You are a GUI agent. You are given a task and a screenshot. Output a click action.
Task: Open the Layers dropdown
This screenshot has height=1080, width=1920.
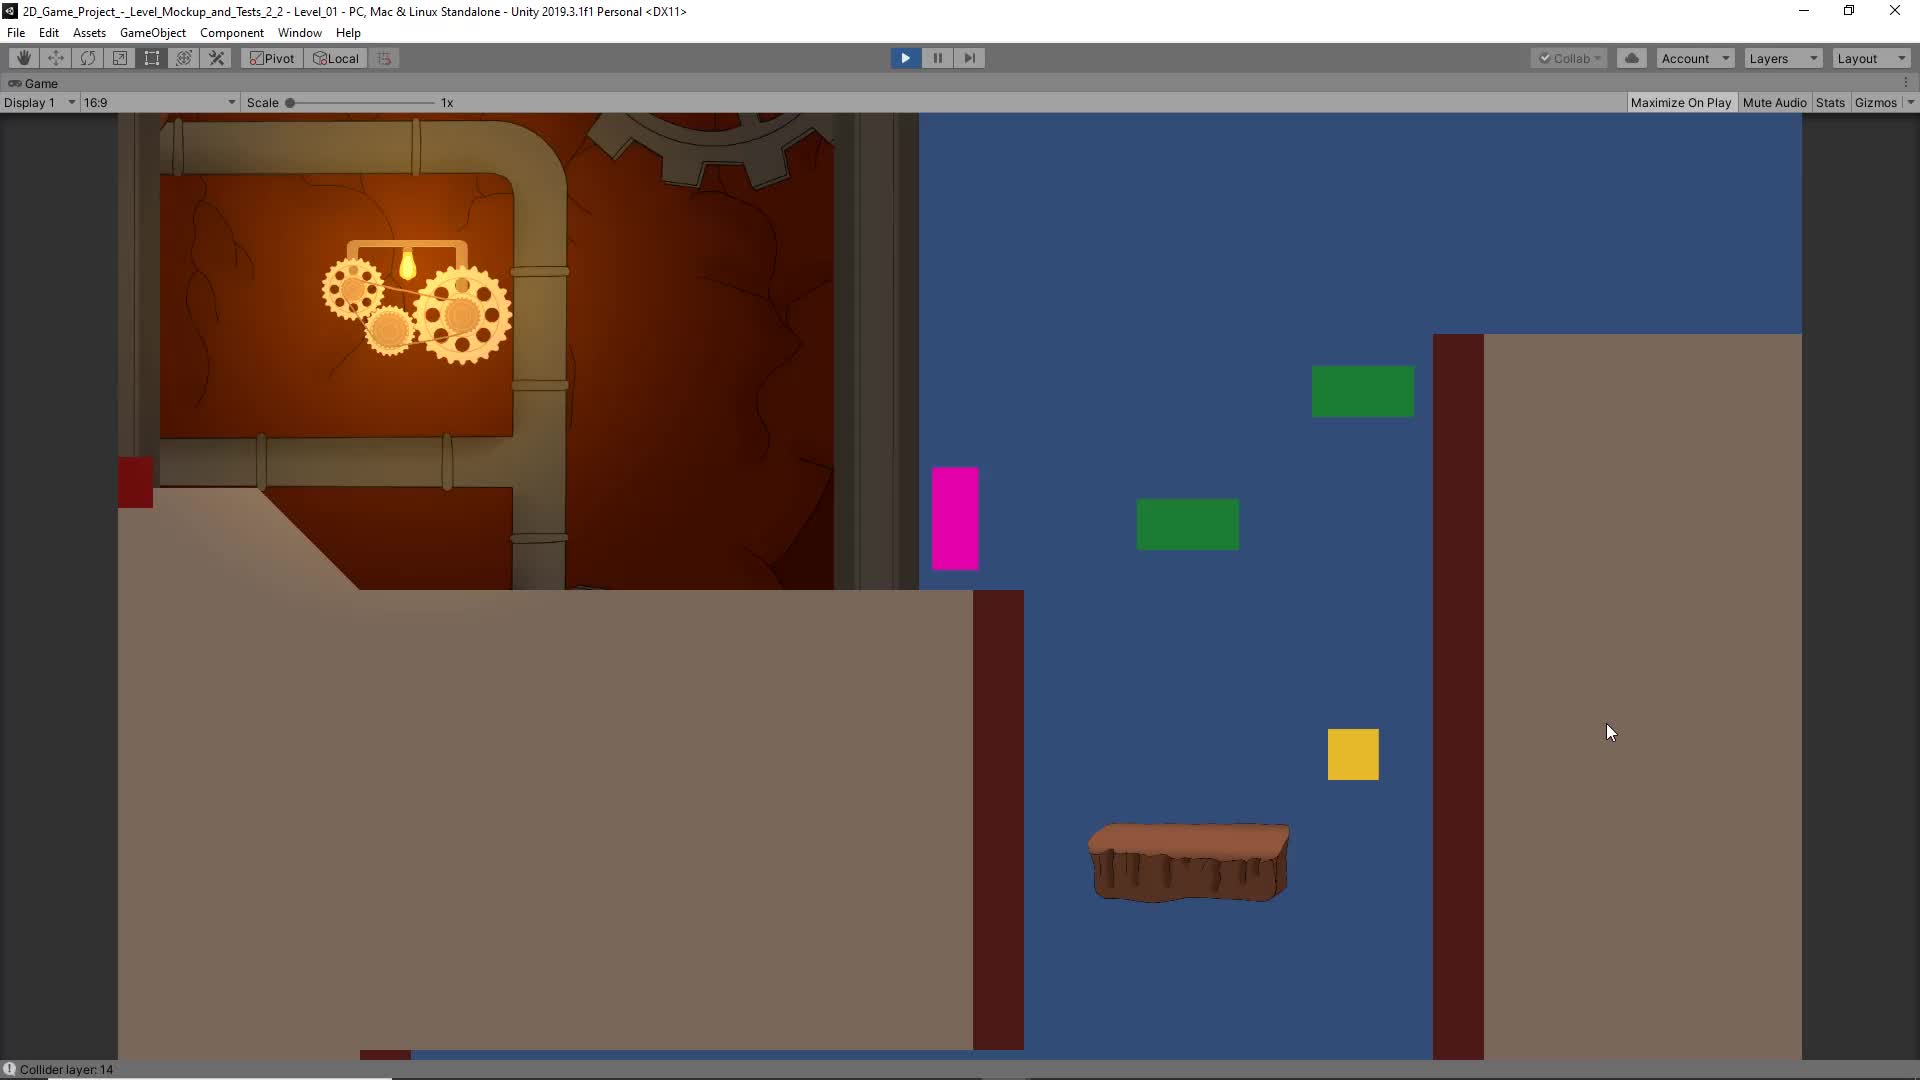tap(1783, 58)
